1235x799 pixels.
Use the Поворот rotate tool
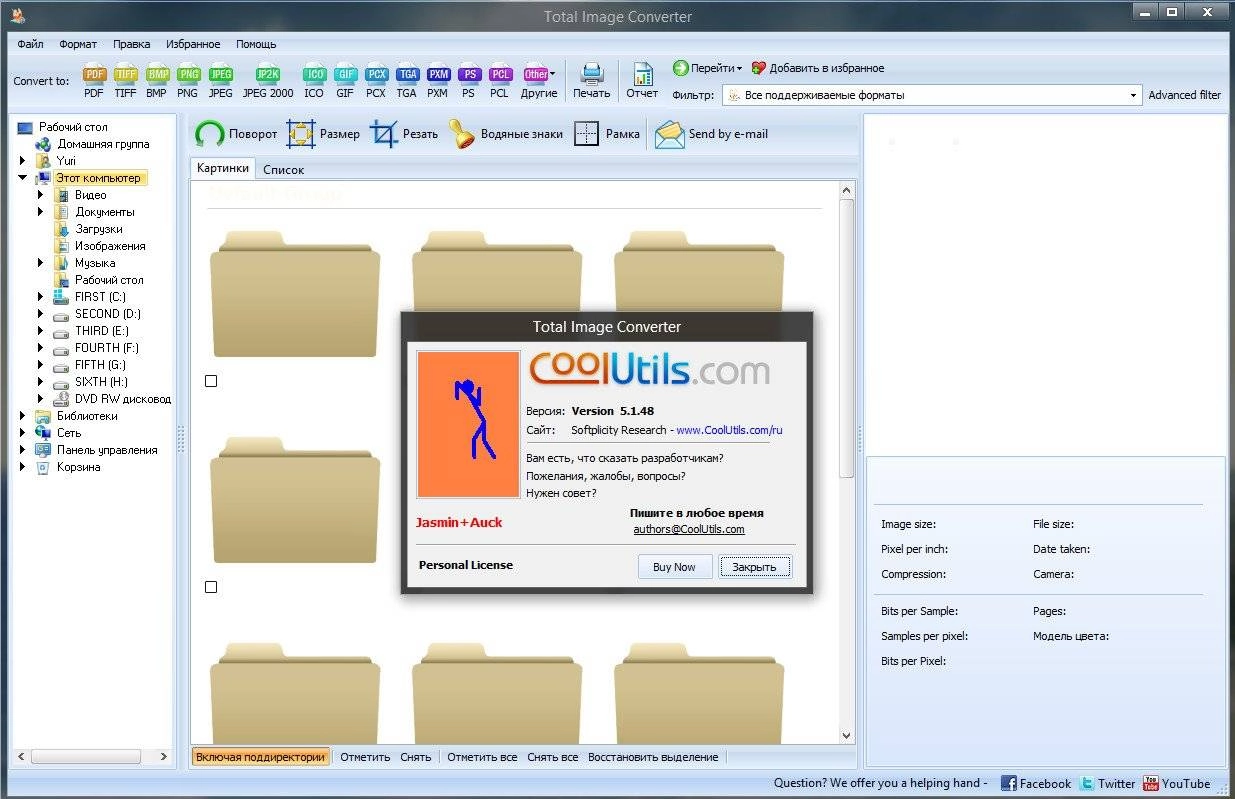[236, 134]
